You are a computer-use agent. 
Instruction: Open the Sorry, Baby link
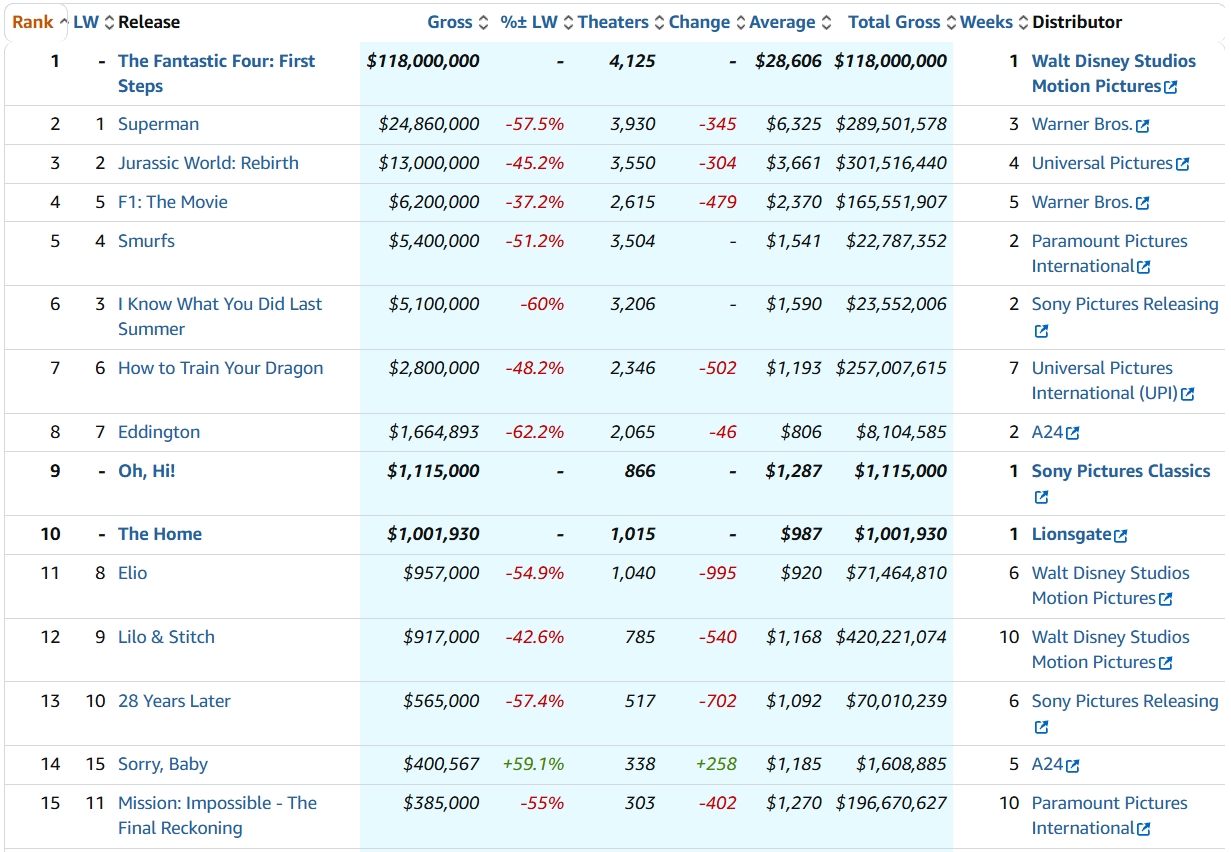tap(163, 764)
